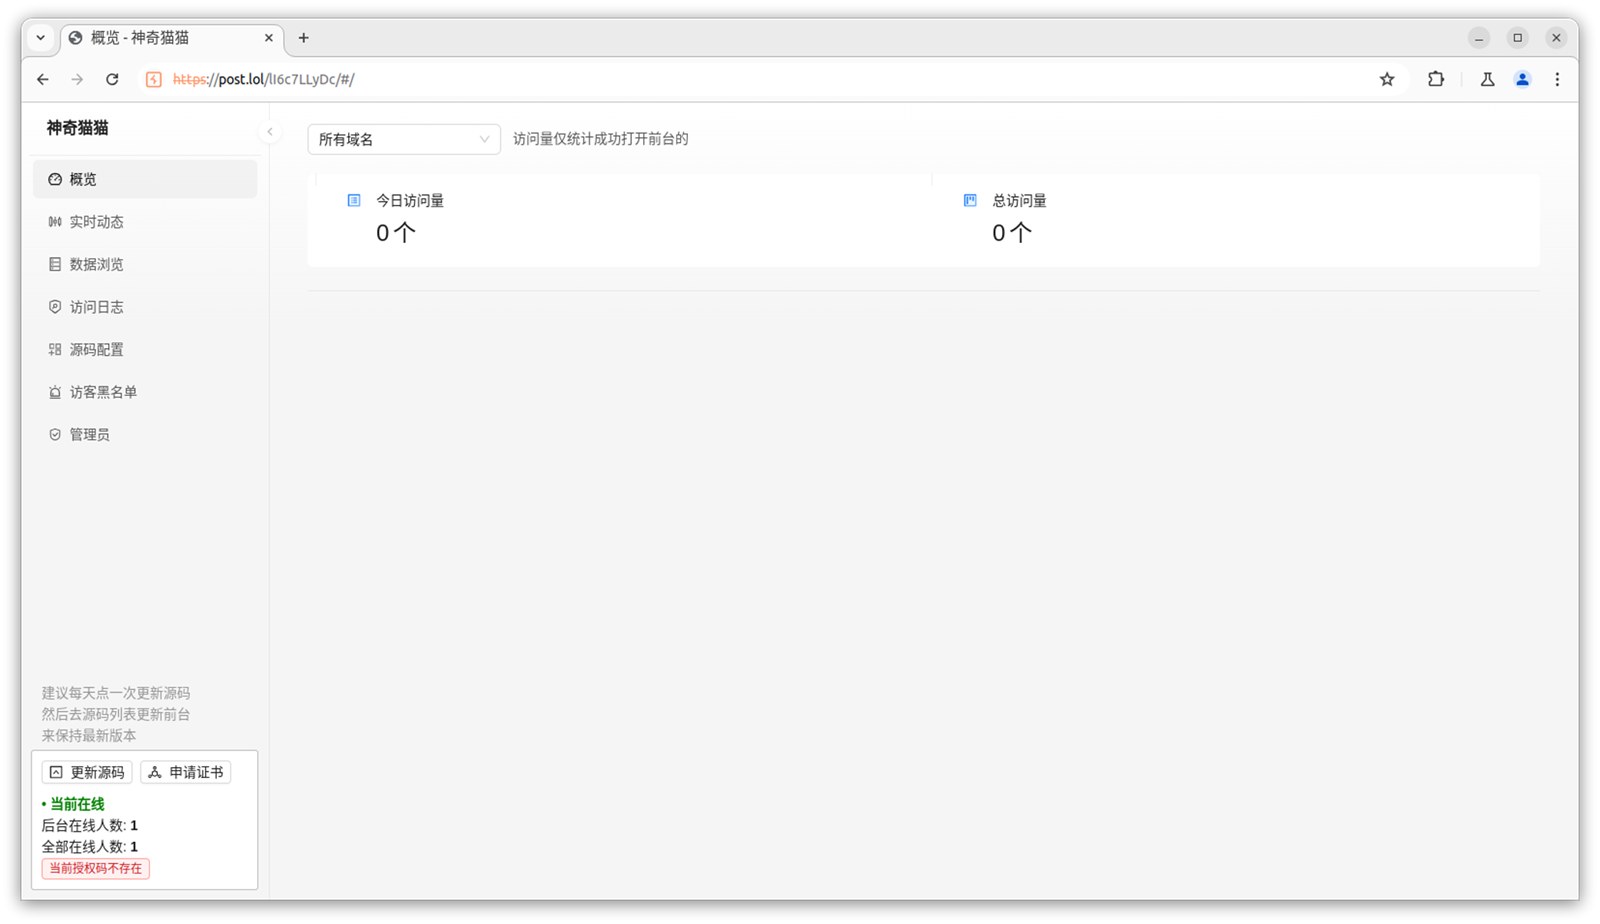Open the browser three-dot menu
1600x924 pixels.
click(1557, 79)
